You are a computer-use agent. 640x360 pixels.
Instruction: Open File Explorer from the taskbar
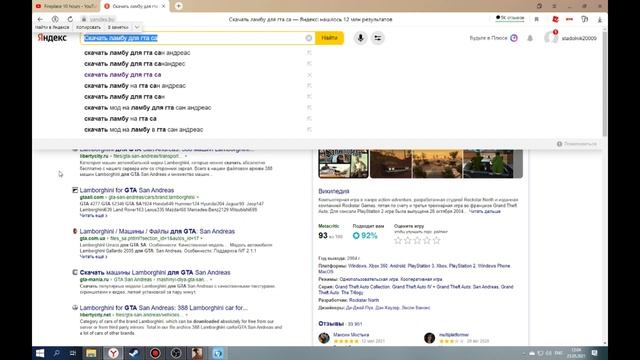click(91, 353)
